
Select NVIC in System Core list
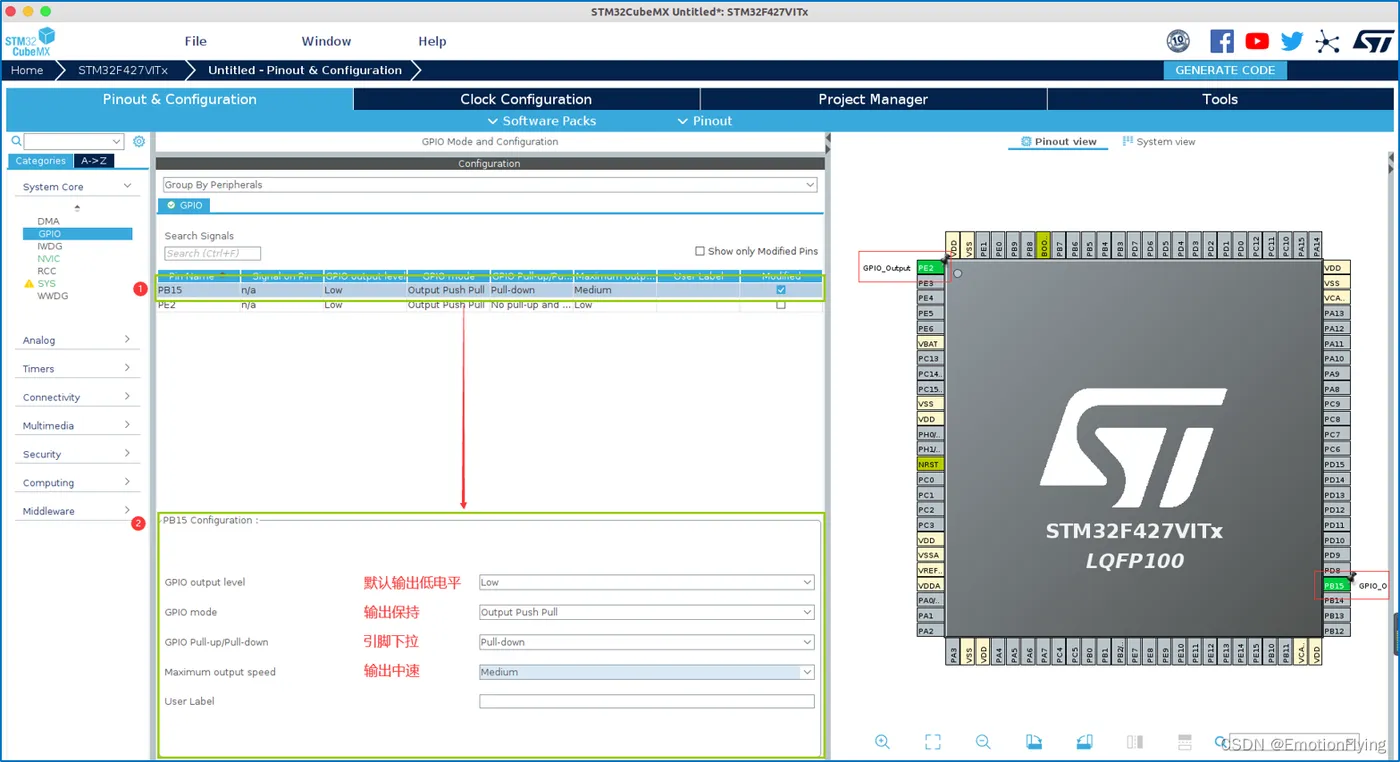49,259
